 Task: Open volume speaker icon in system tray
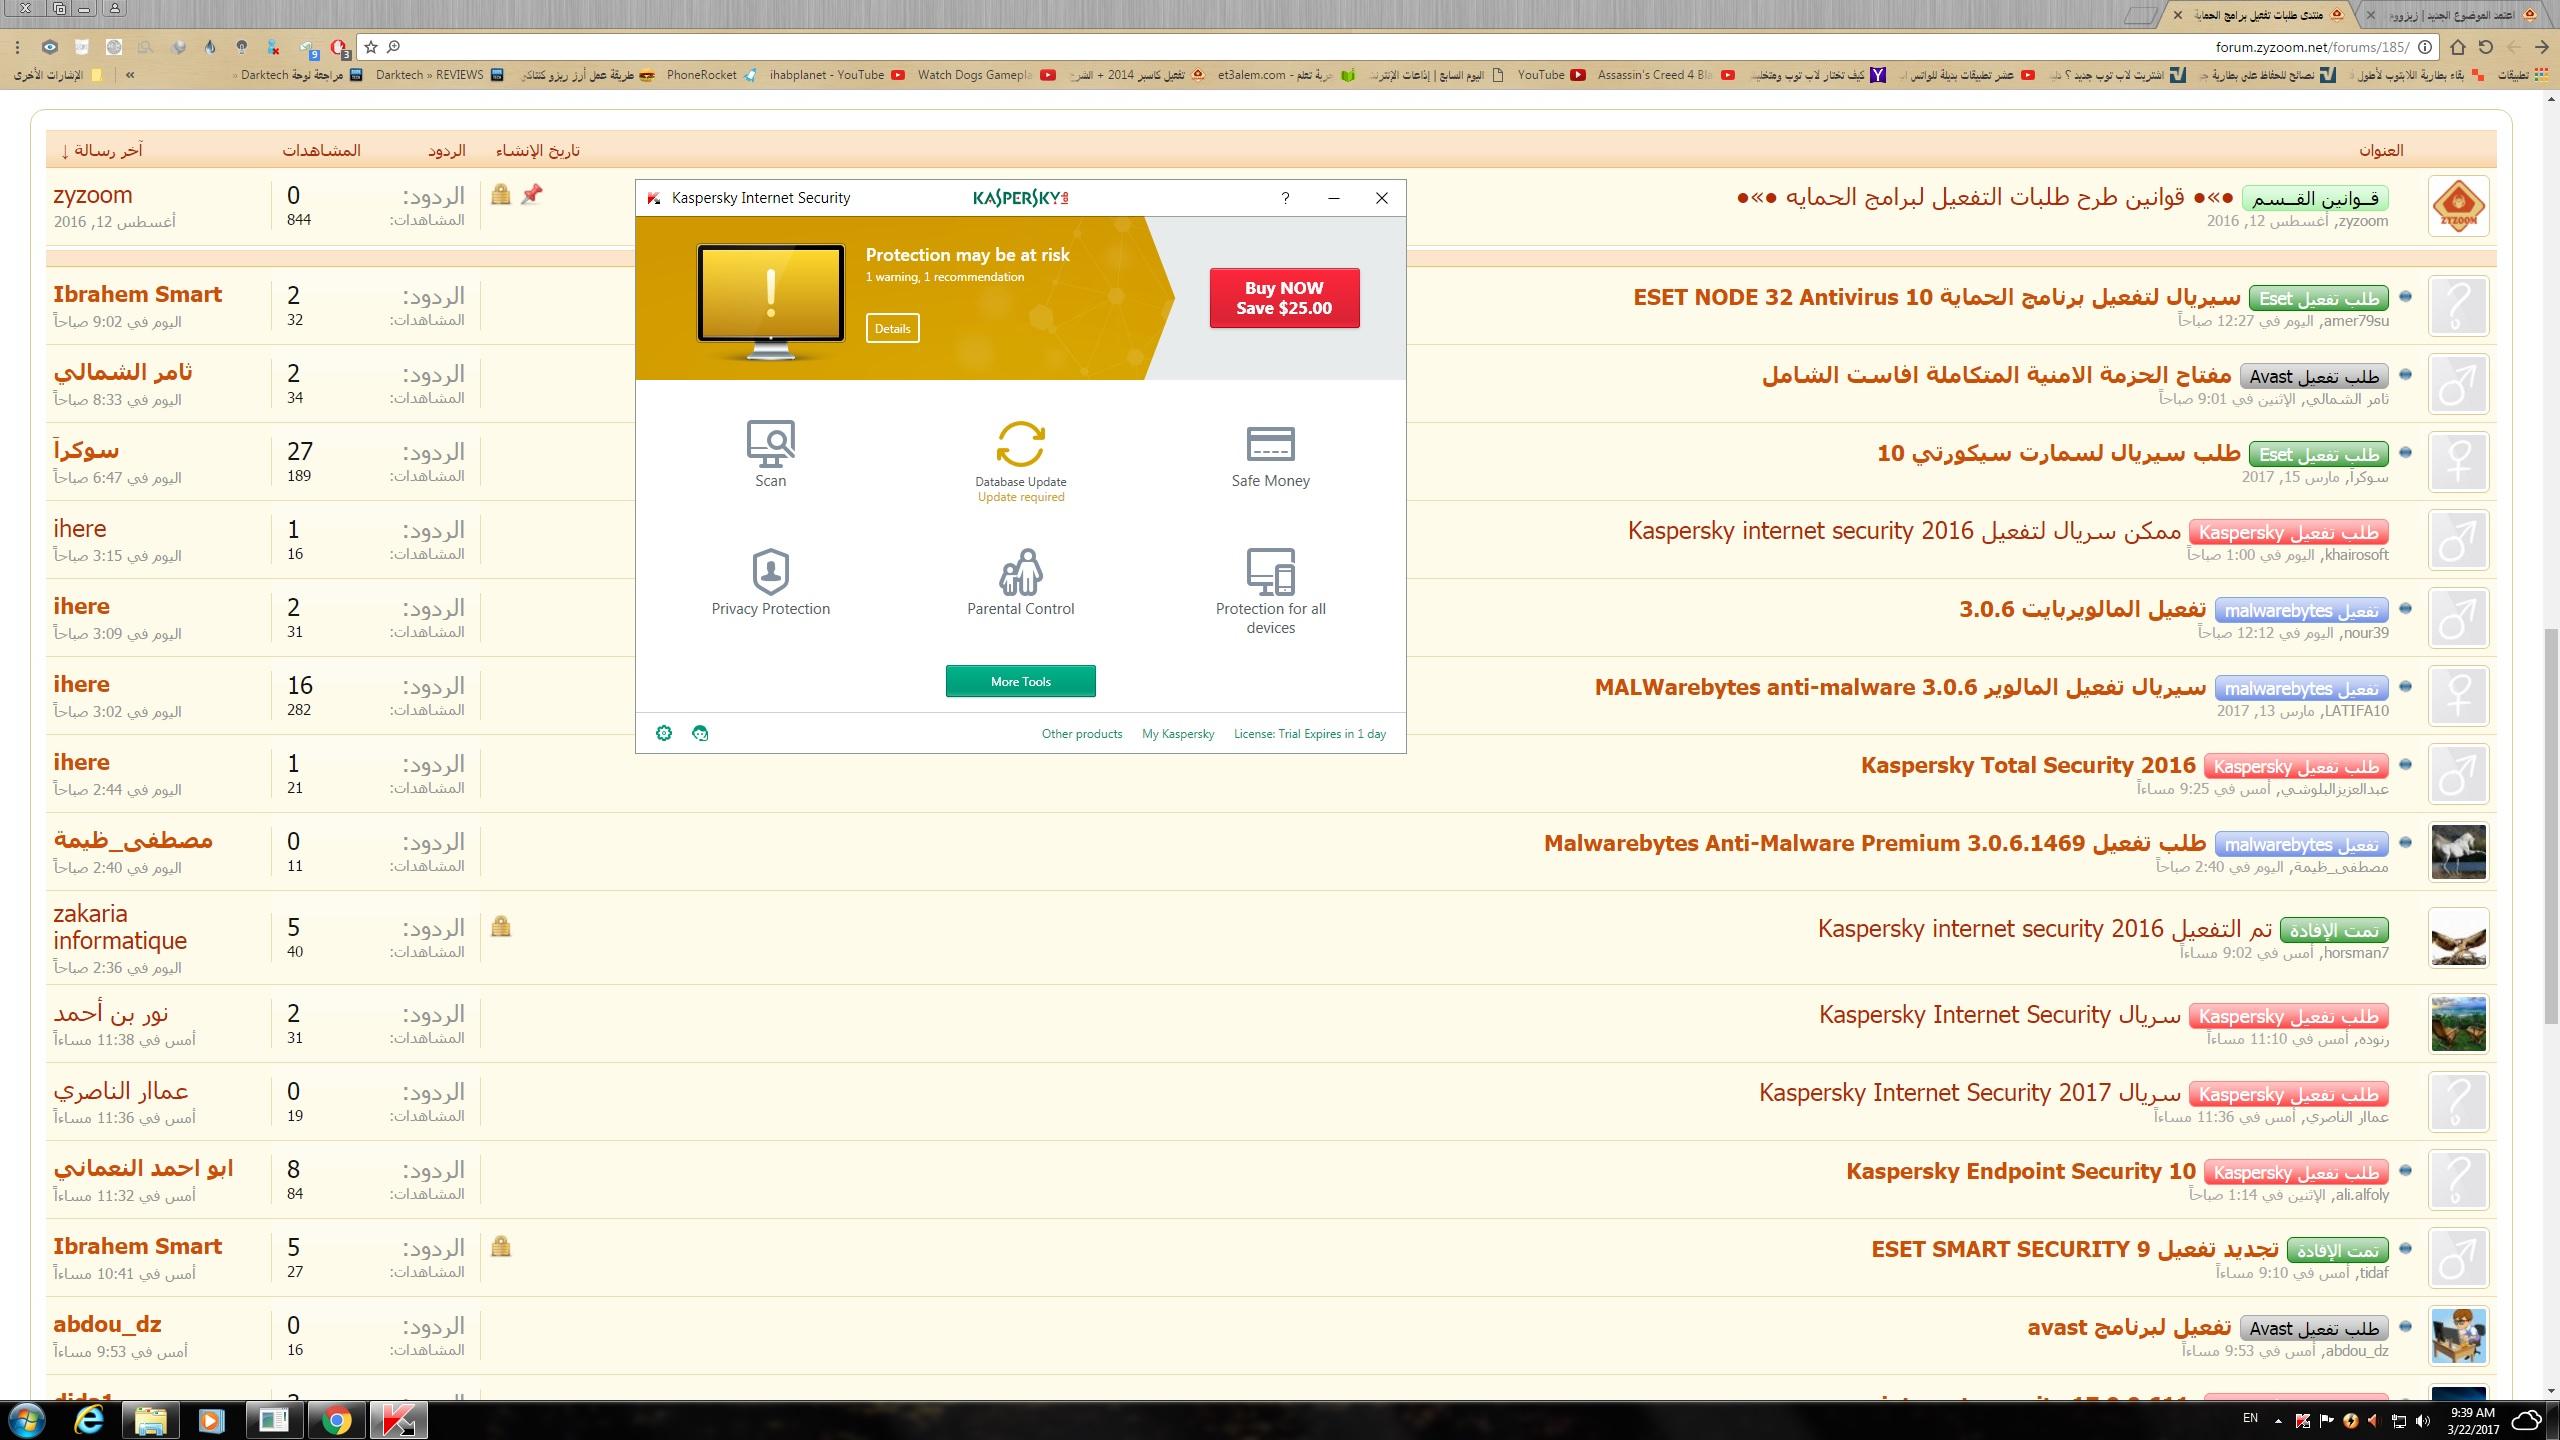(x=2423, y=1420)
